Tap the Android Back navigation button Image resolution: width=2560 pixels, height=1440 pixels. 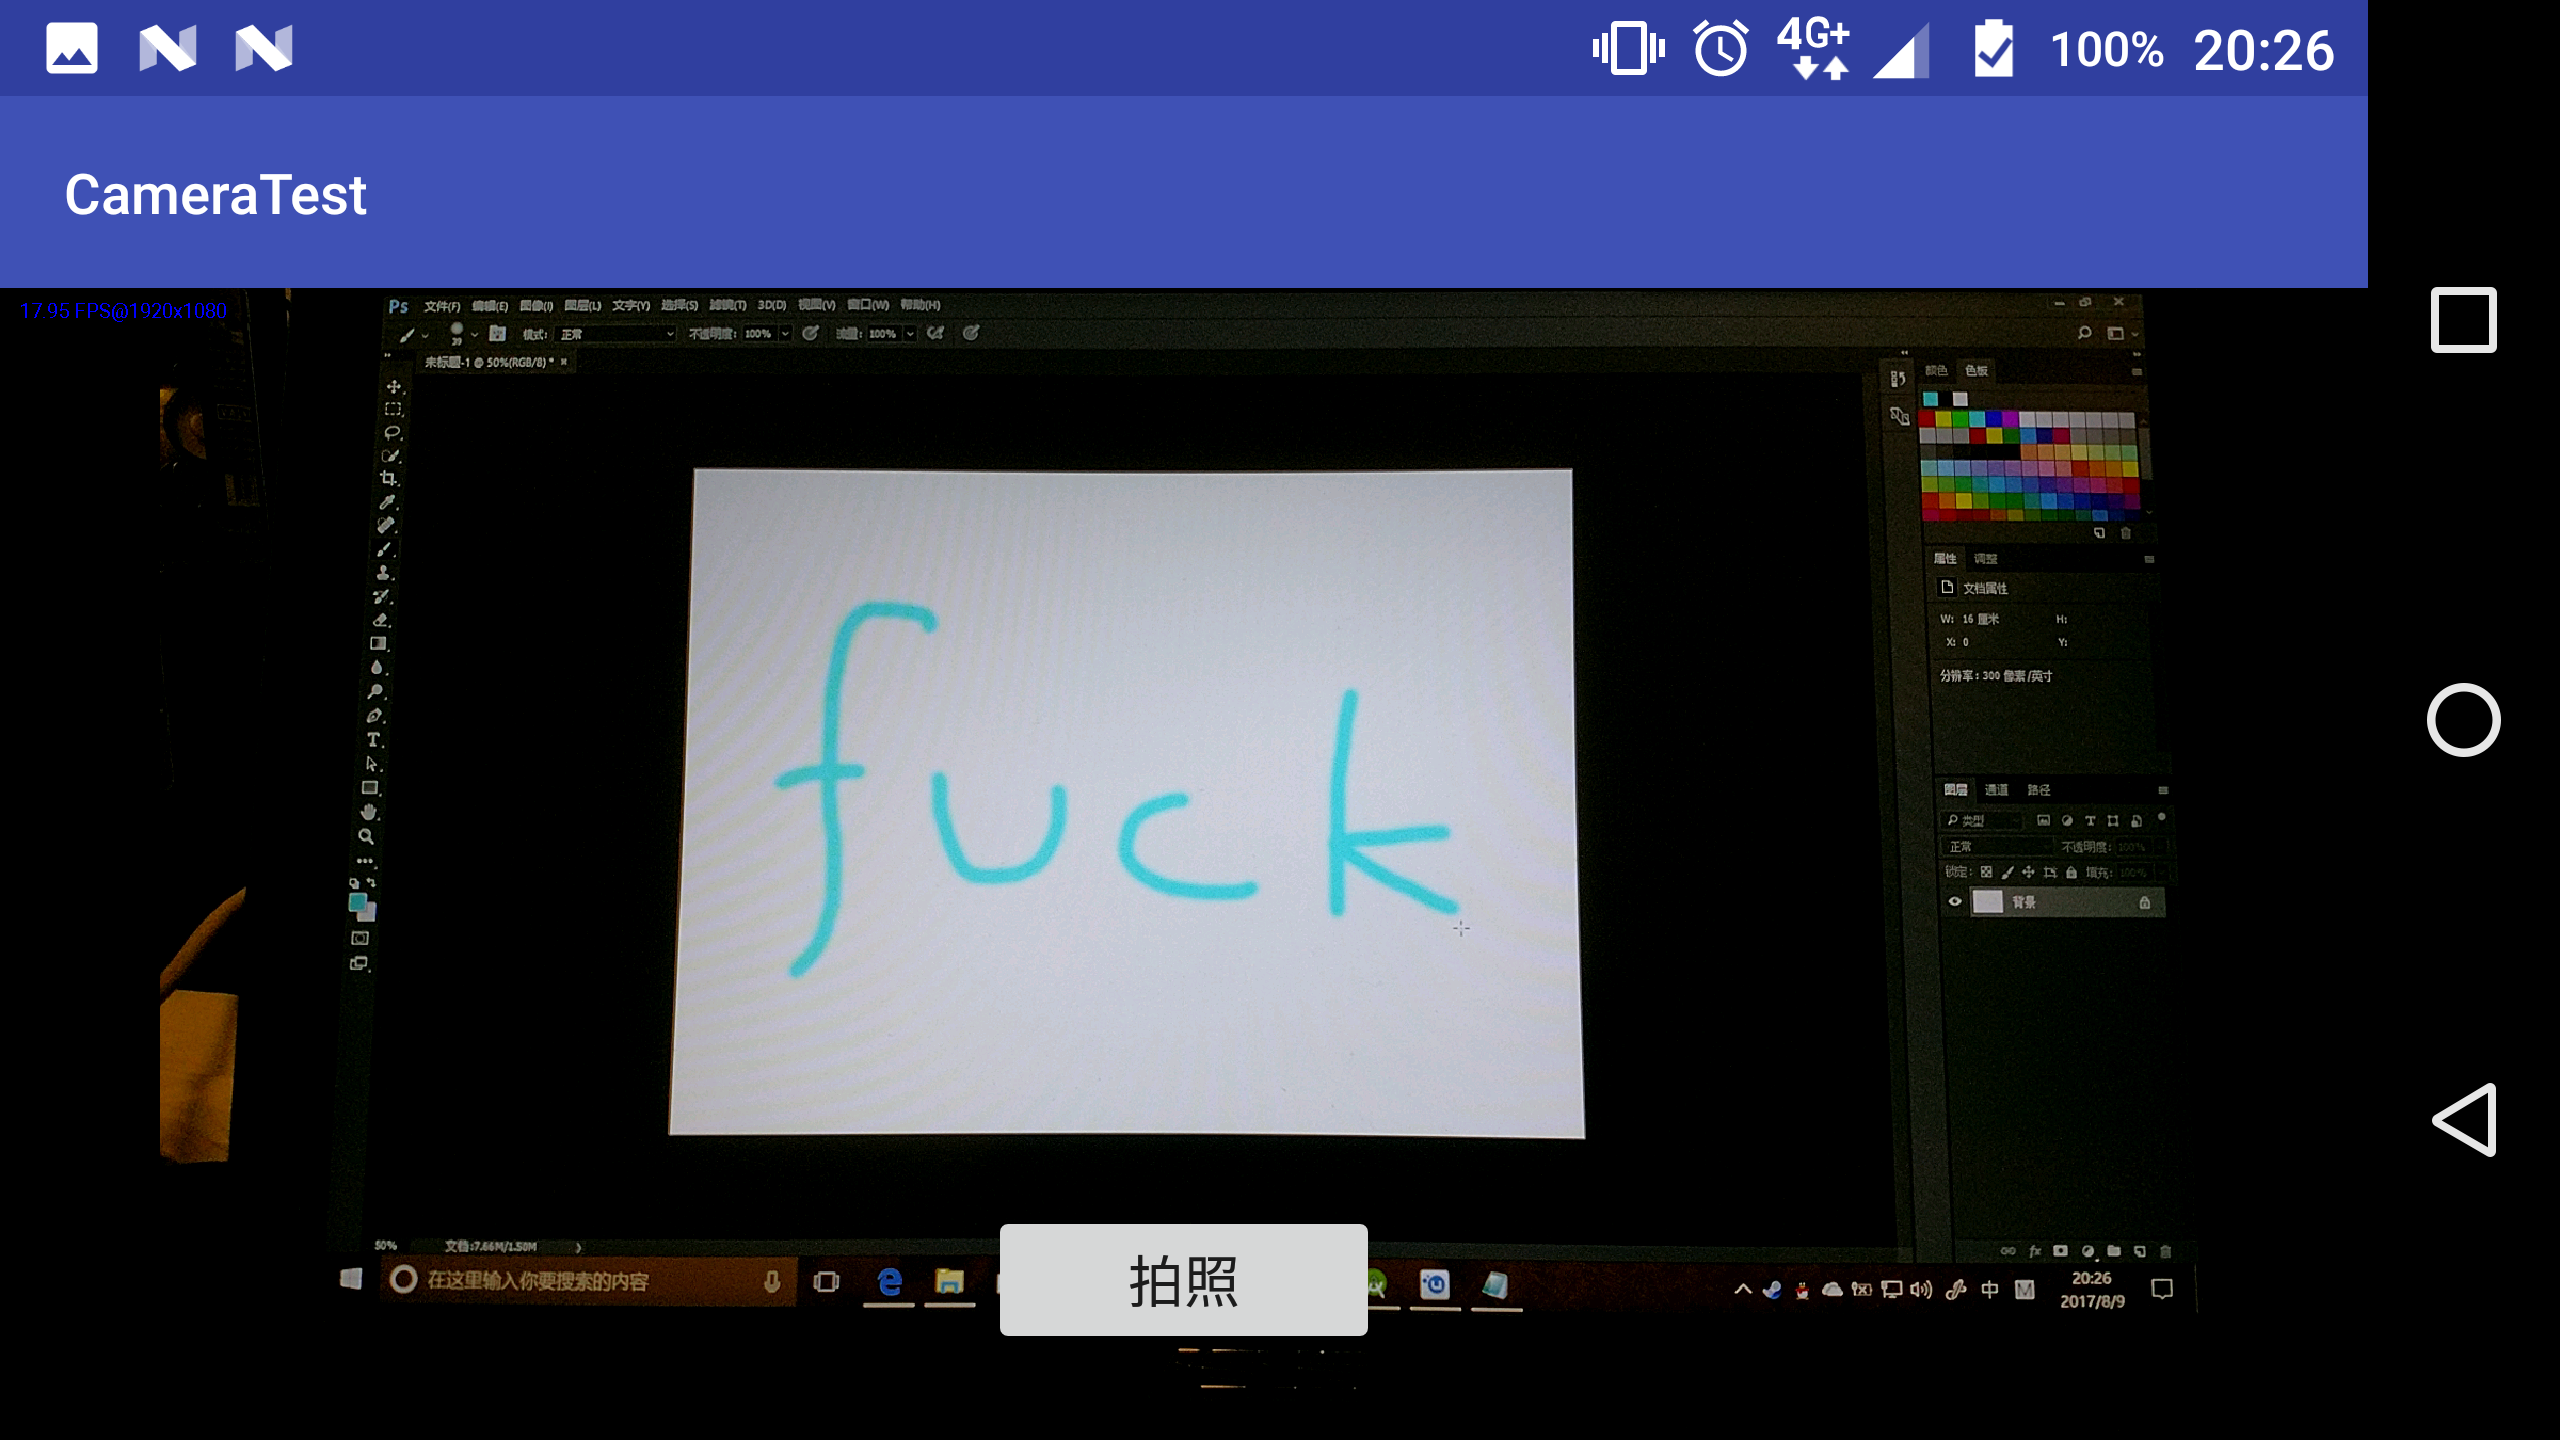2463,1120
